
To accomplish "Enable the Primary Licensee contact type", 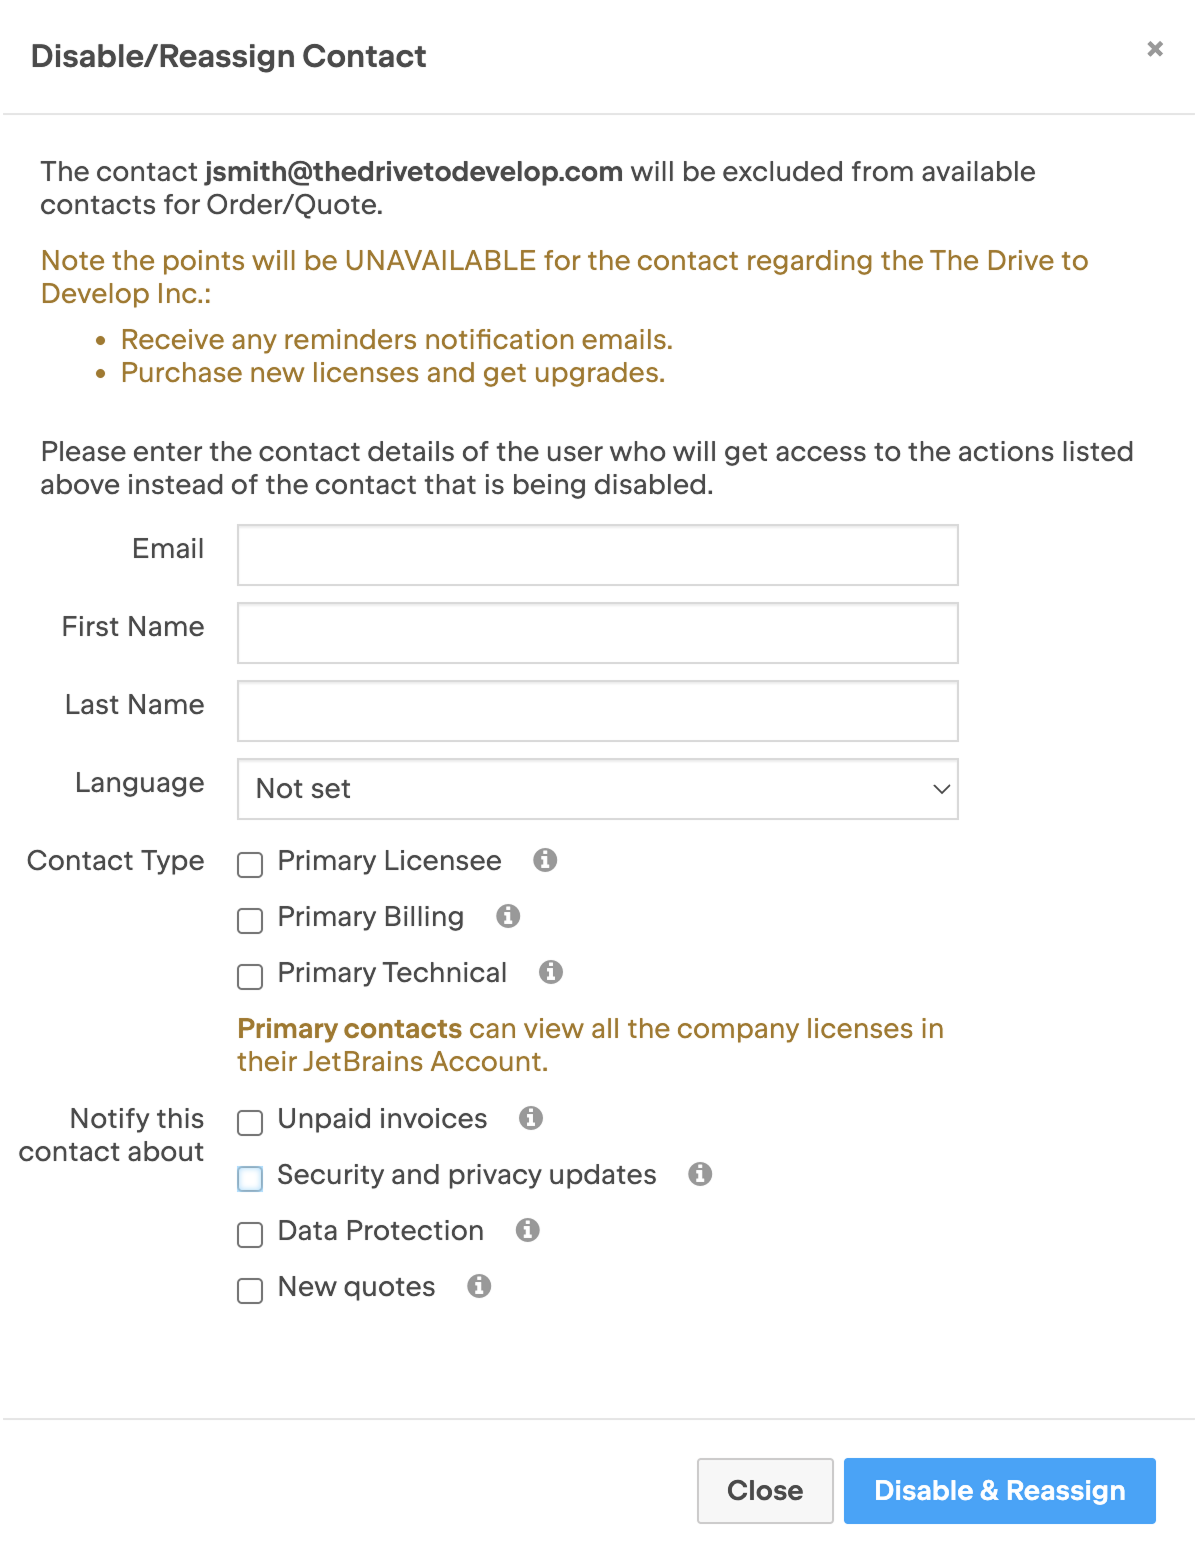I will (x=249, y=865).
